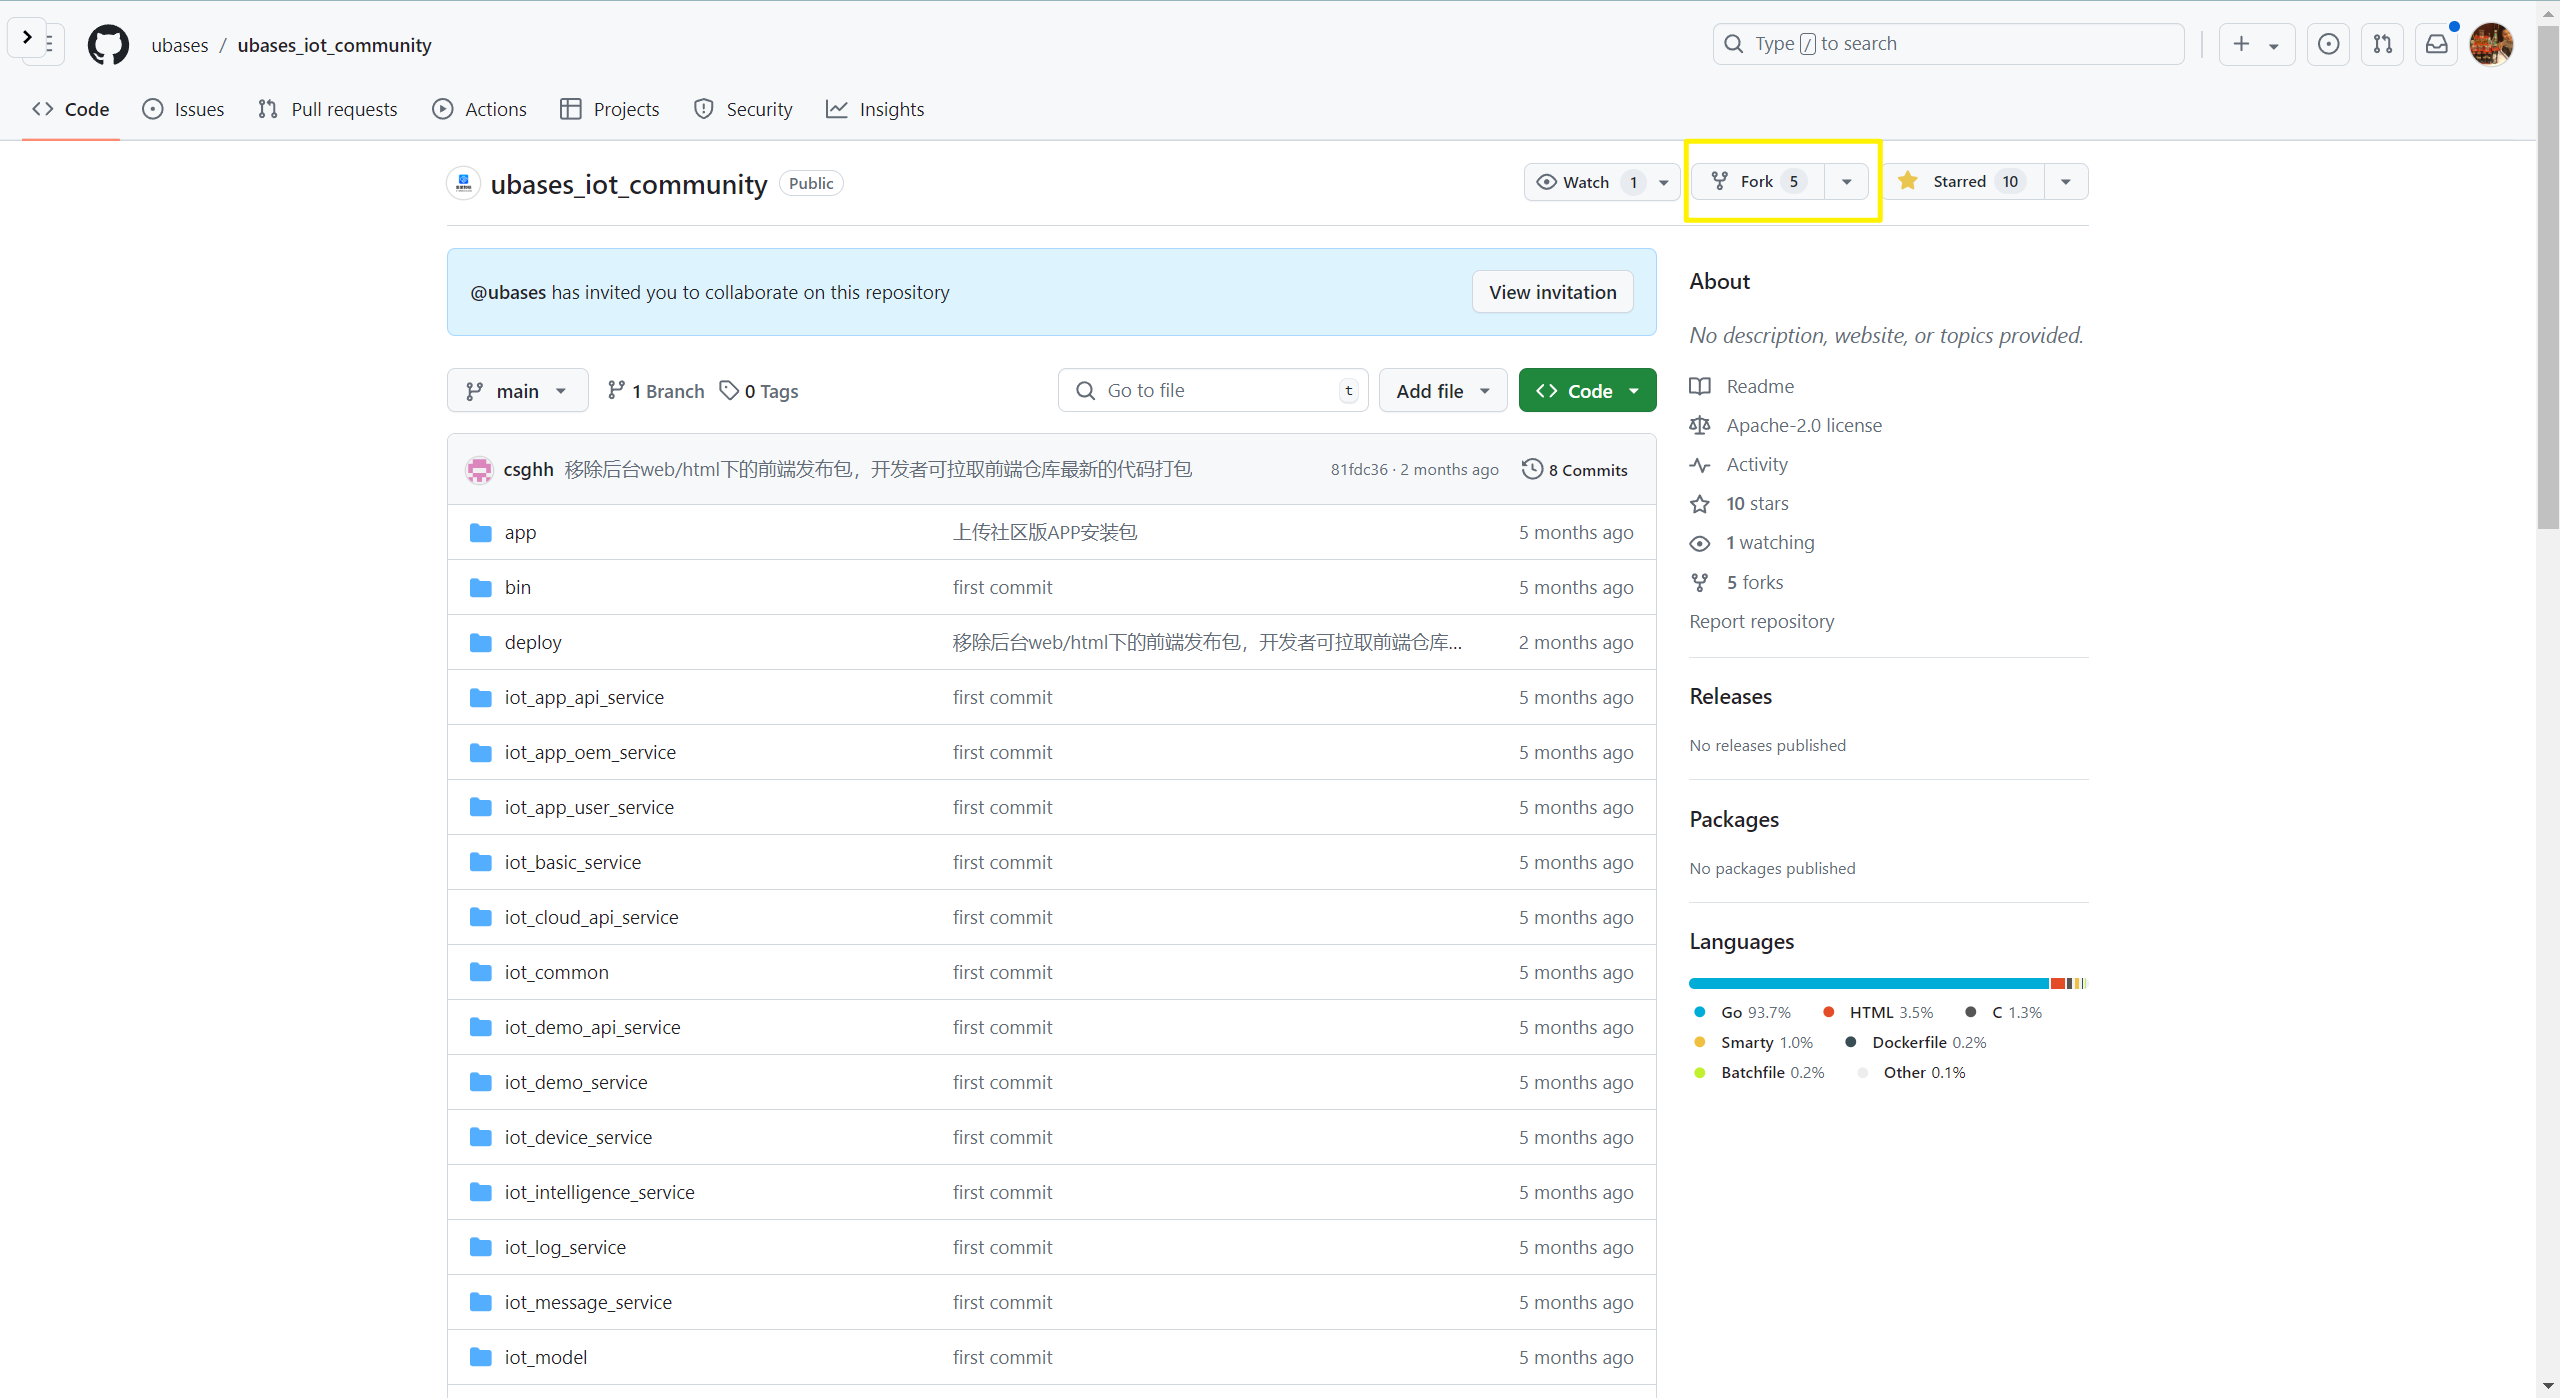Expand the Fork options dropdown arrow

click(1846, 181)
